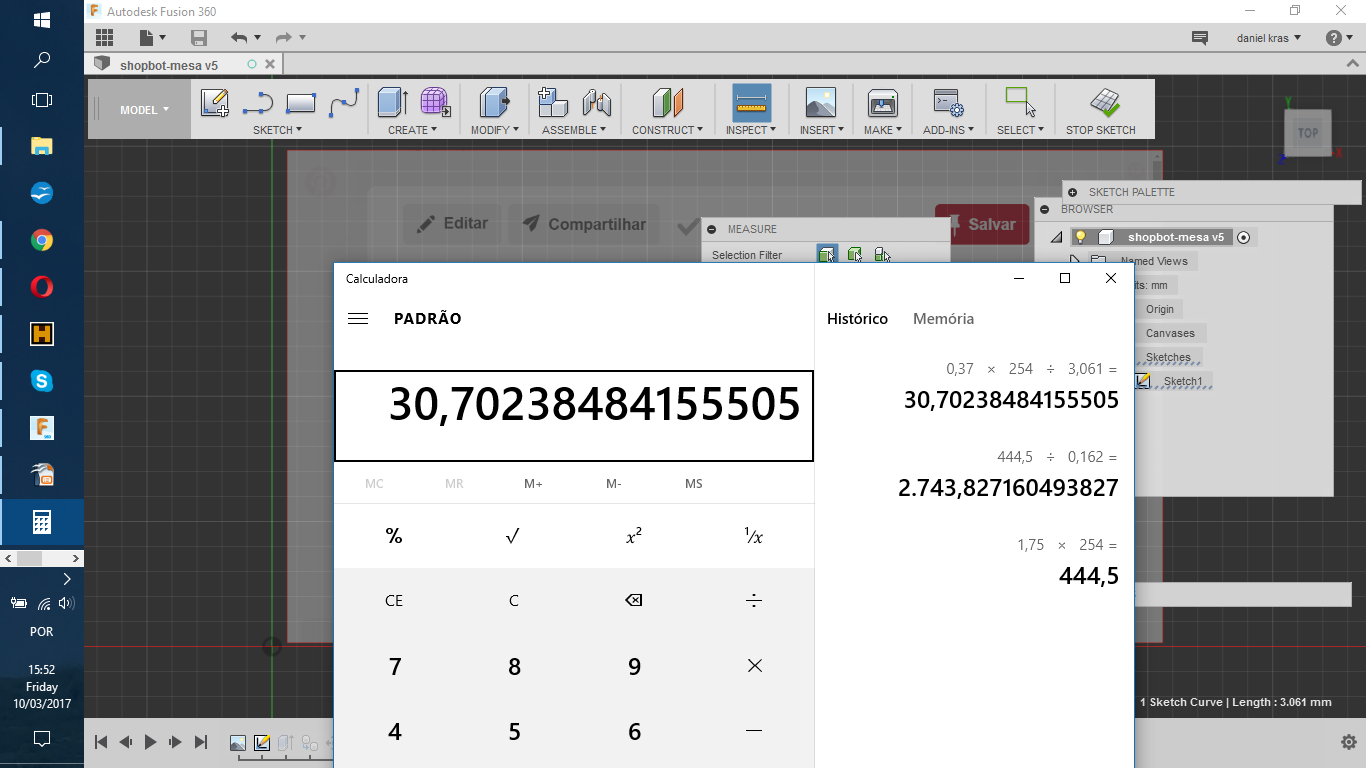The image size is (1366, 768).
Task: Expand the SKETCH PALETTE panel
Action: tap(1072, 192)
